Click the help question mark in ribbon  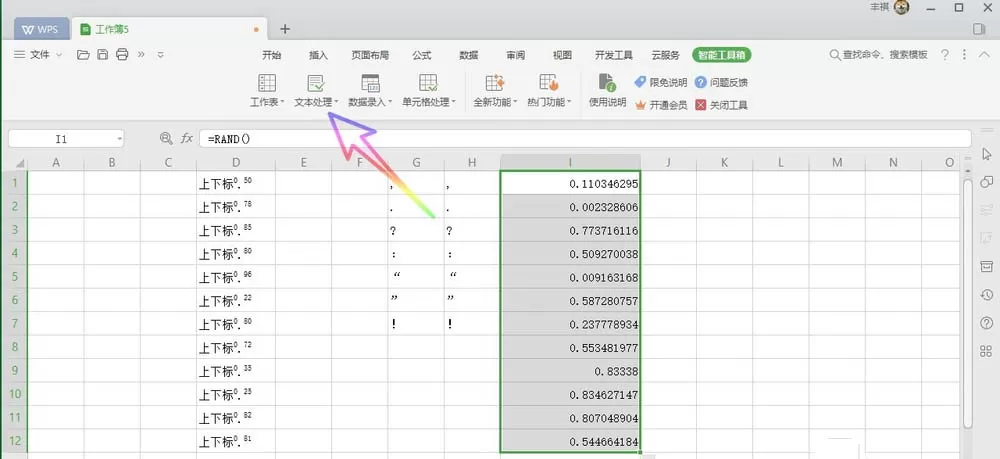point(945,55)
